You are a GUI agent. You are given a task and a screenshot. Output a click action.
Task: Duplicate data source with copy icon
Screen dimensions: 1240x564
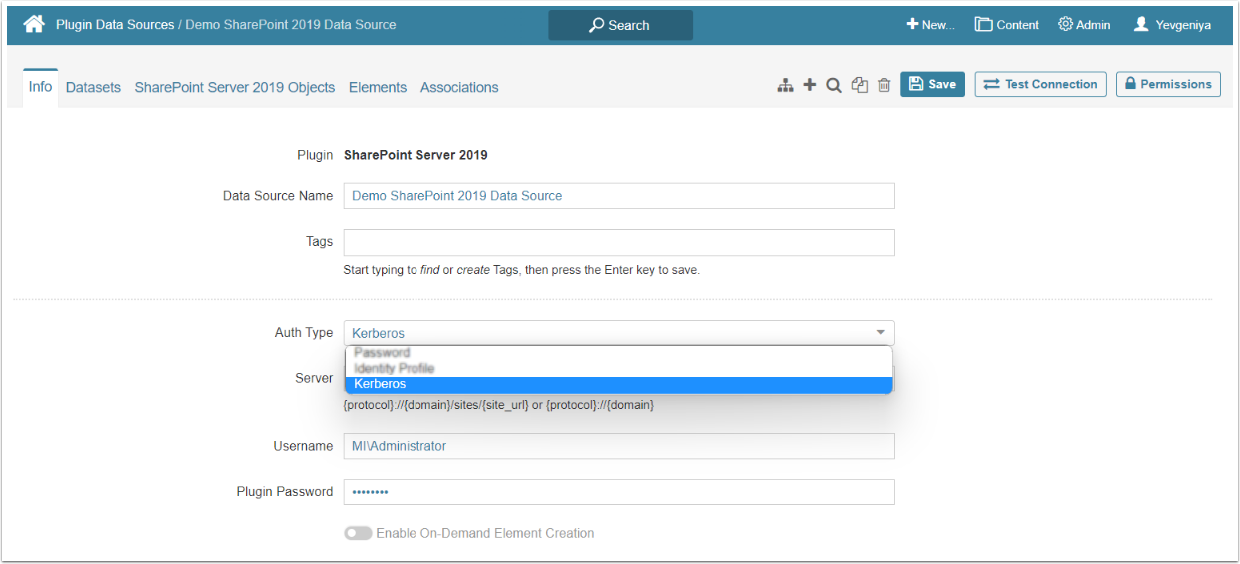pos(860,86)
